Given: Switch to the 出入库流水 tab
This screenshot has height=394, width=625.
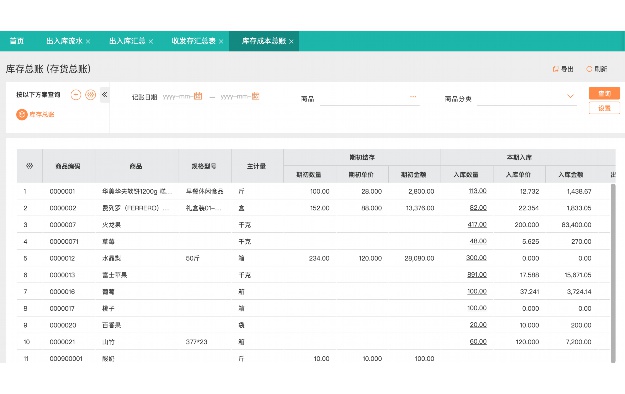Looking at the screenshot, I should click(64, 41).
